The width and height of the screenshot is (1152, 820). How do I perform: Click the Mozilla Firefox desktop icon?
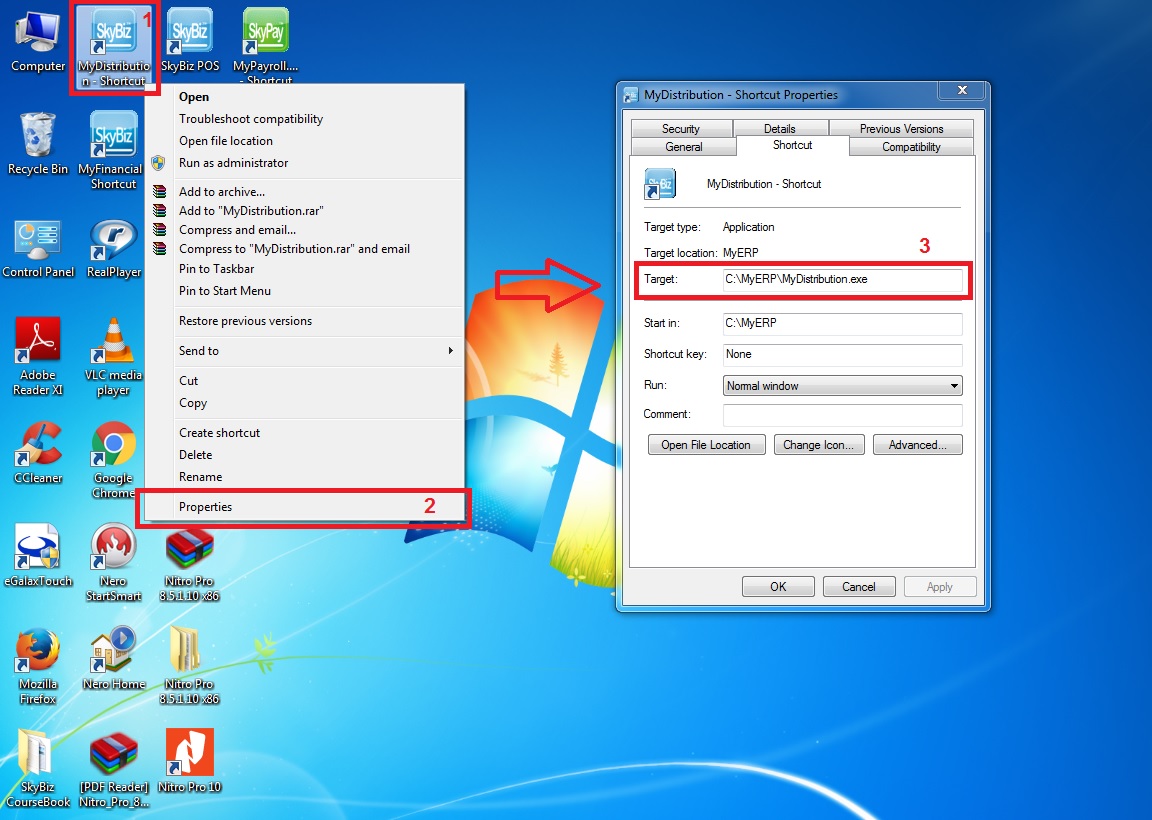coord(38,653)
